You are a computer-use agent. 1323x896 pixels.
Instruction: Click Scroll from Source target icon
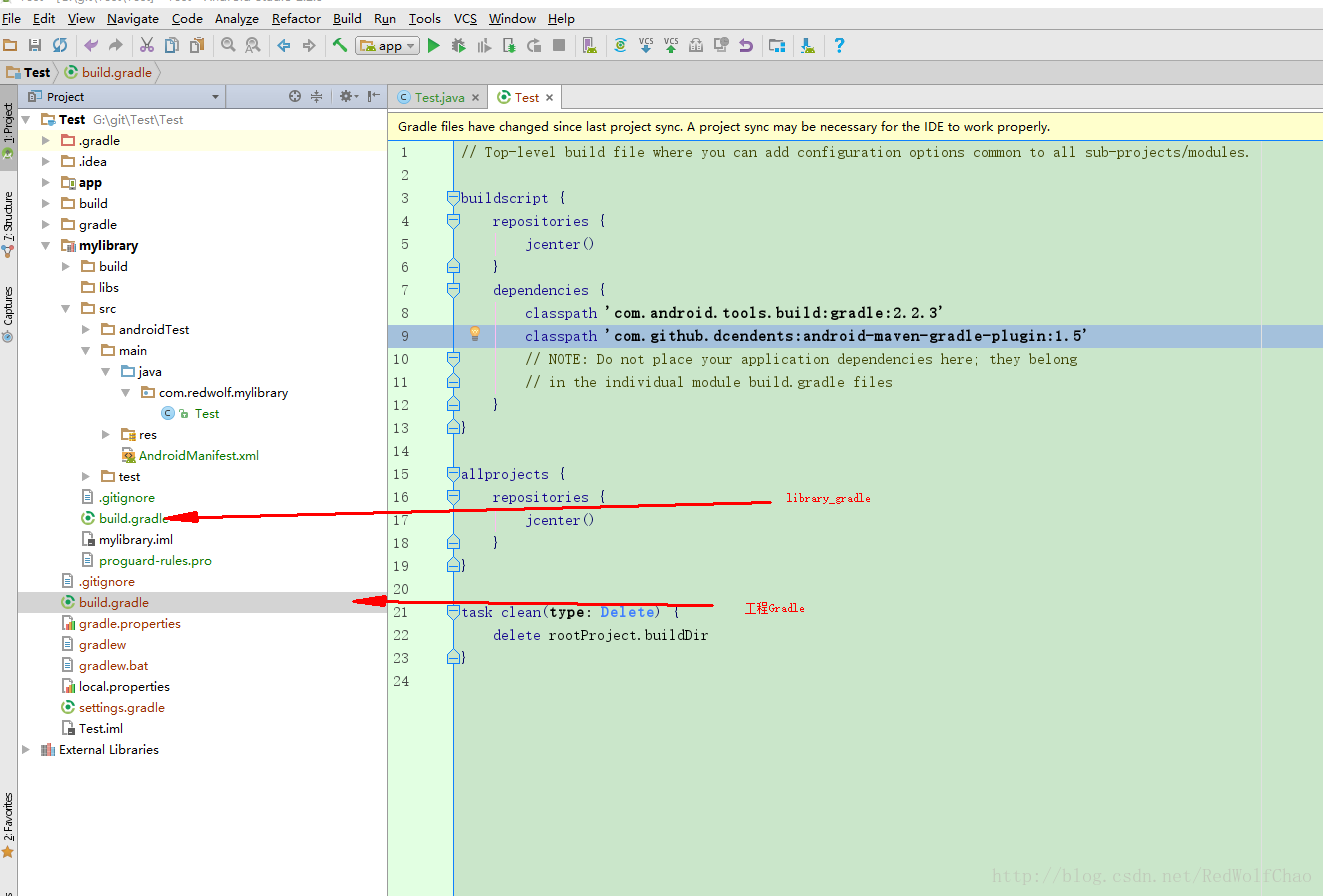pyautogui.click(x=295, y=96)
